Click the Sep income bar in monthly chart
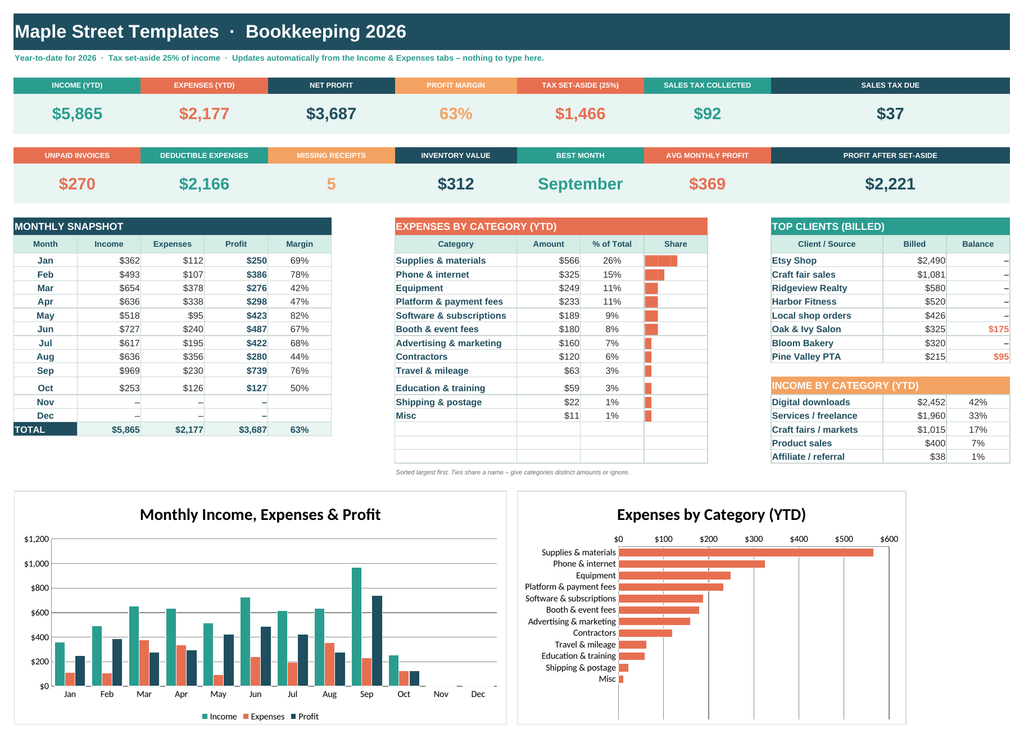Screen dimensions: 1024x738 [357, 627]
